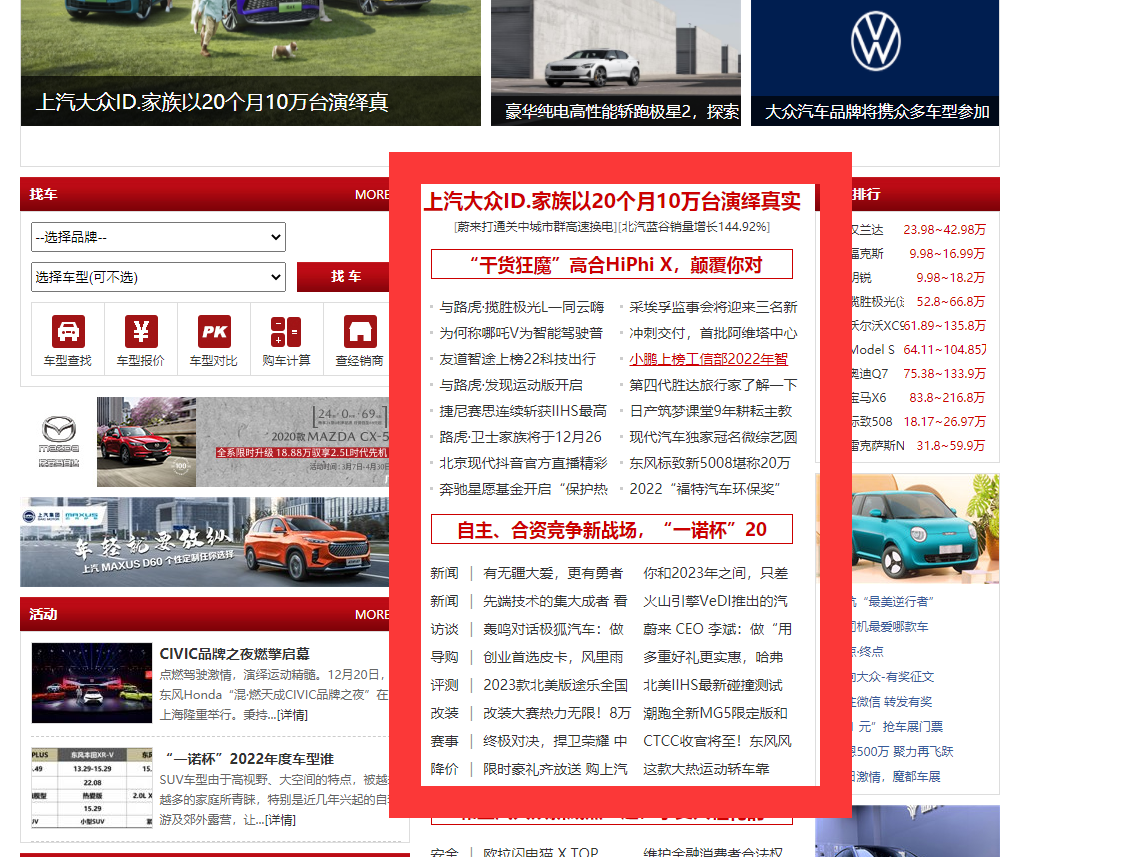Click the 赛事 category label
The image size is (1138, 857).
pyautogui.click(x=444, y=741)
